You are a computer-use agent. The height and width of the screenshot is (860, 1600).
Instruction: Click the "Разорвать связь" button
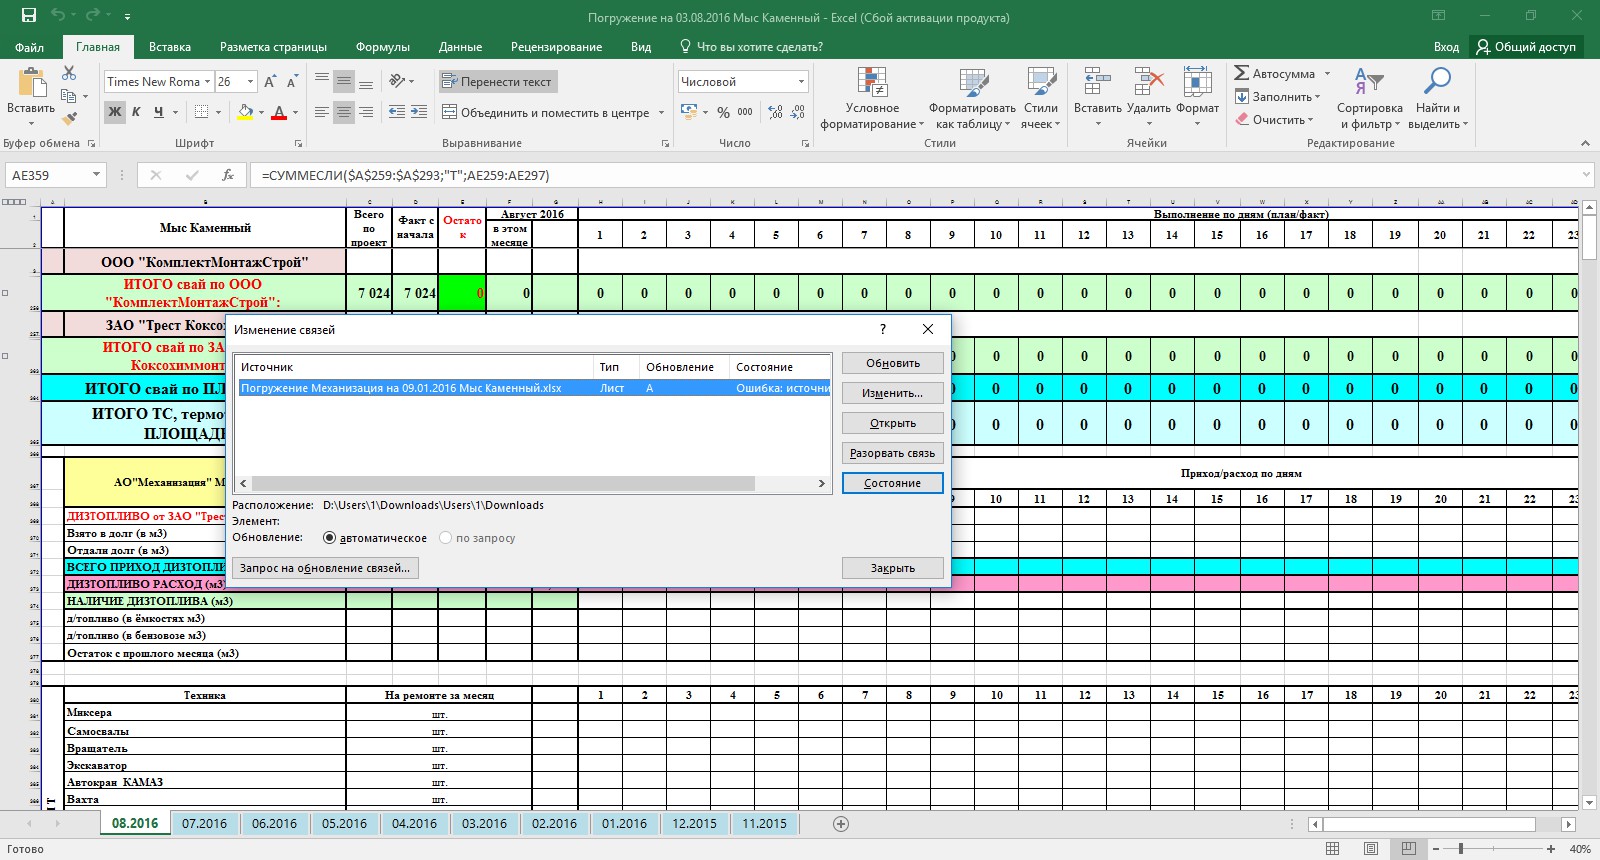(892, 453)
